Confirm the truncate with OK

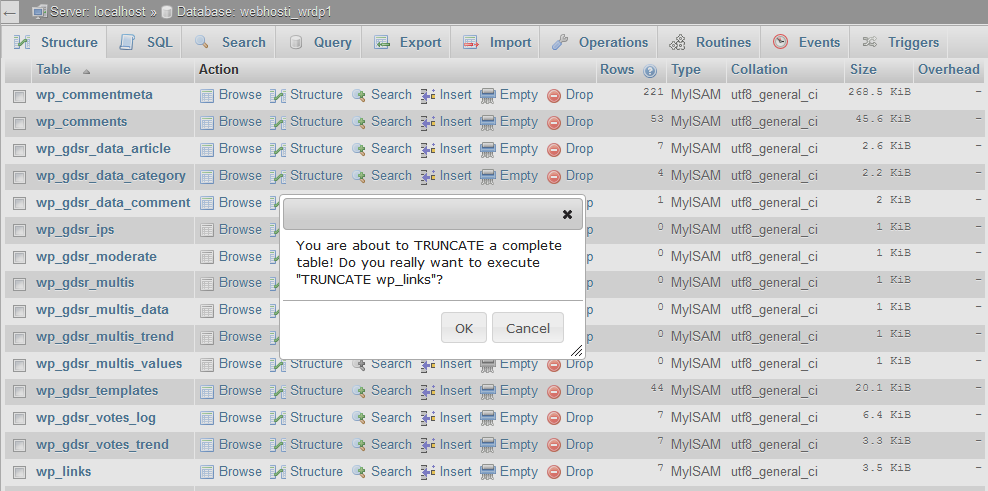(464, 328)
